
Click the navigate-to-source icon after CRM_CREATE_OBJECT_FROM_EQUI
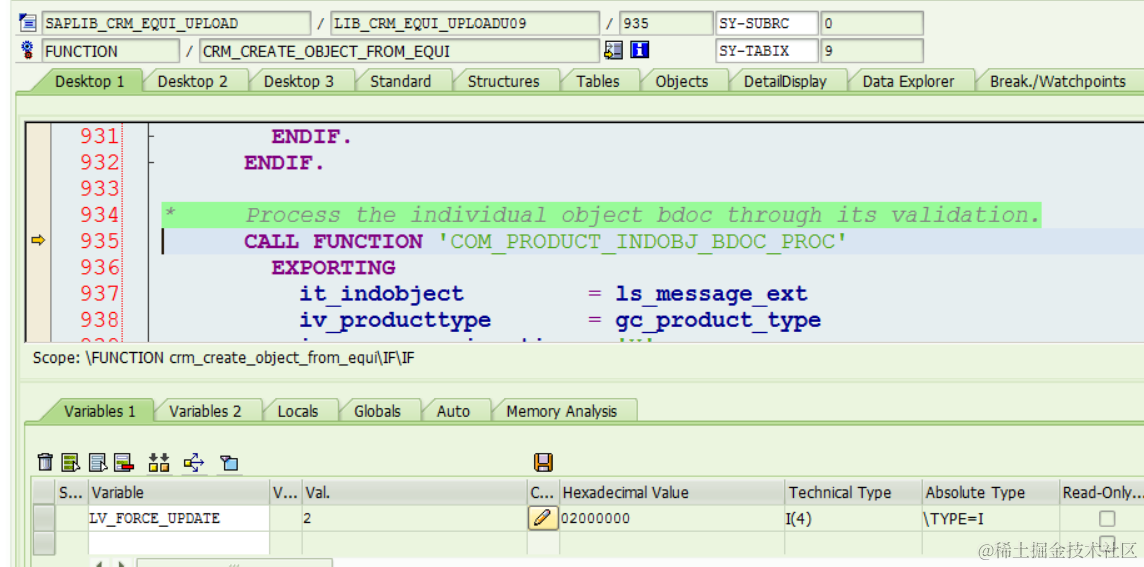[614, 50]
